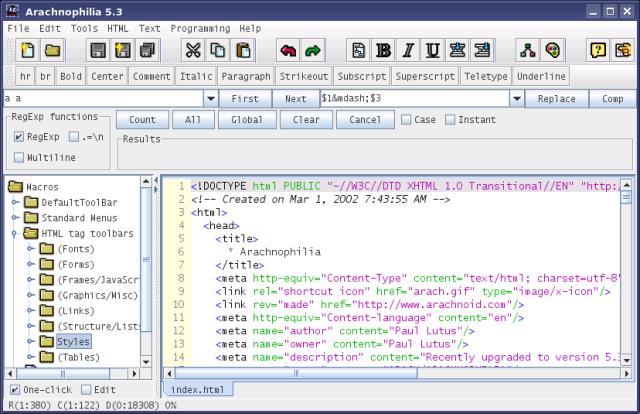Expand the DefaultToolBar tree node
The height and width of the screenshot is (414, 640).
(x=15, y=202)
